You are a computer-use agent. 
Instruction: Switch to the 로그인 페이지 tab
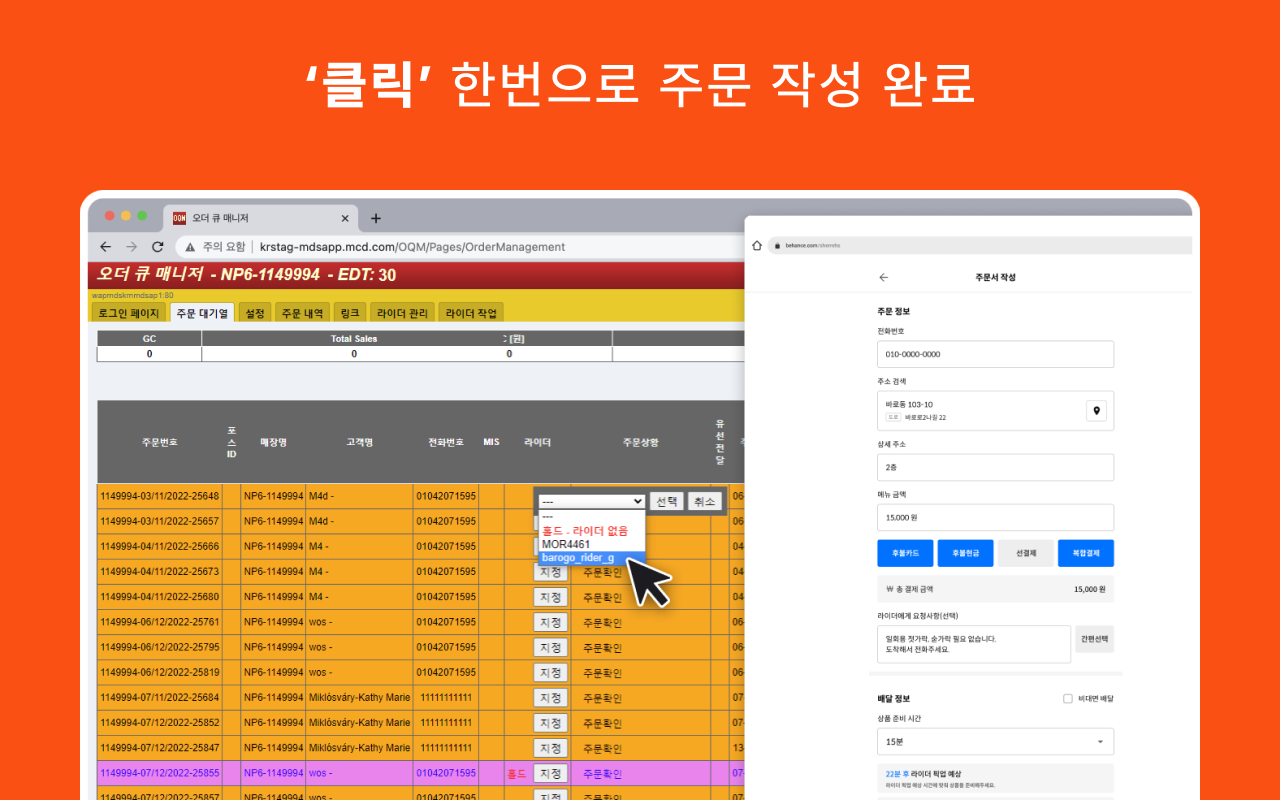[x=128, y=313]
